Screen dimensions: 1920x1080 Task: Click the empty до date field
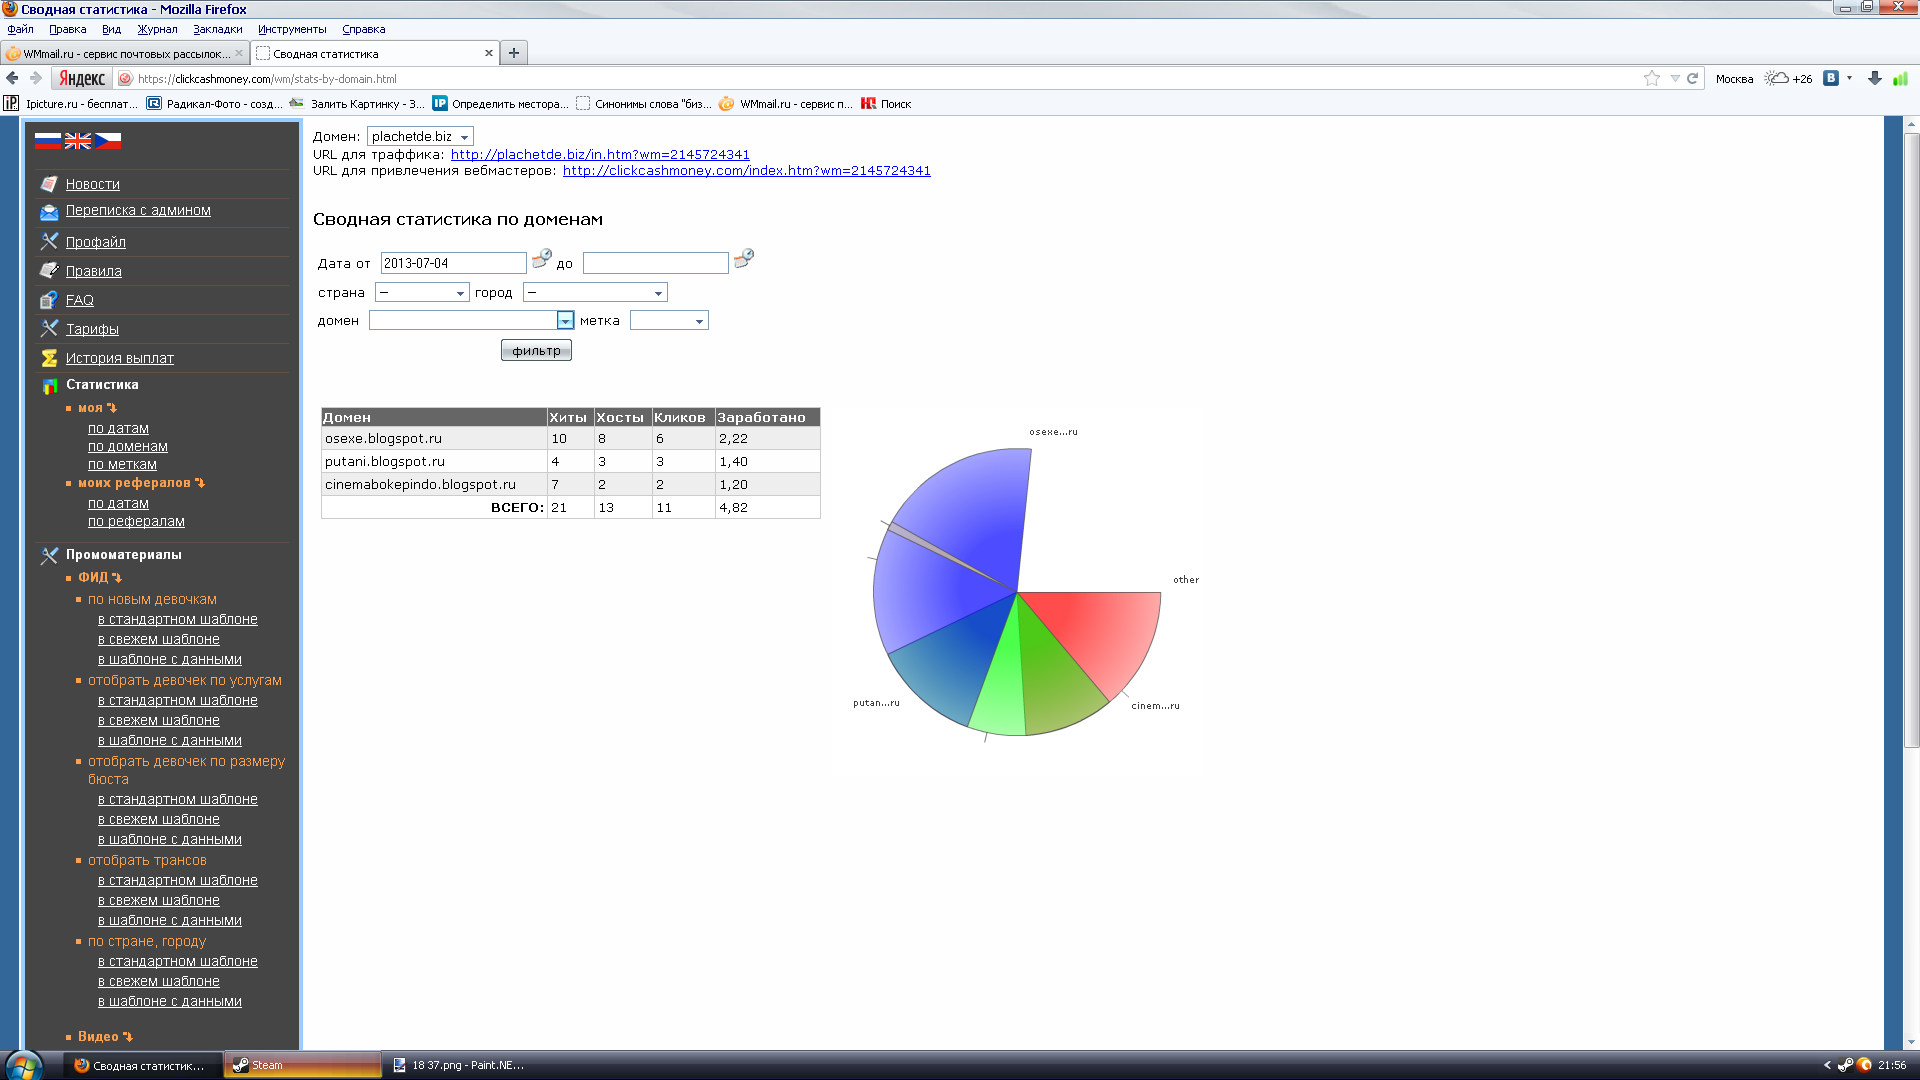tap(655, 263)
